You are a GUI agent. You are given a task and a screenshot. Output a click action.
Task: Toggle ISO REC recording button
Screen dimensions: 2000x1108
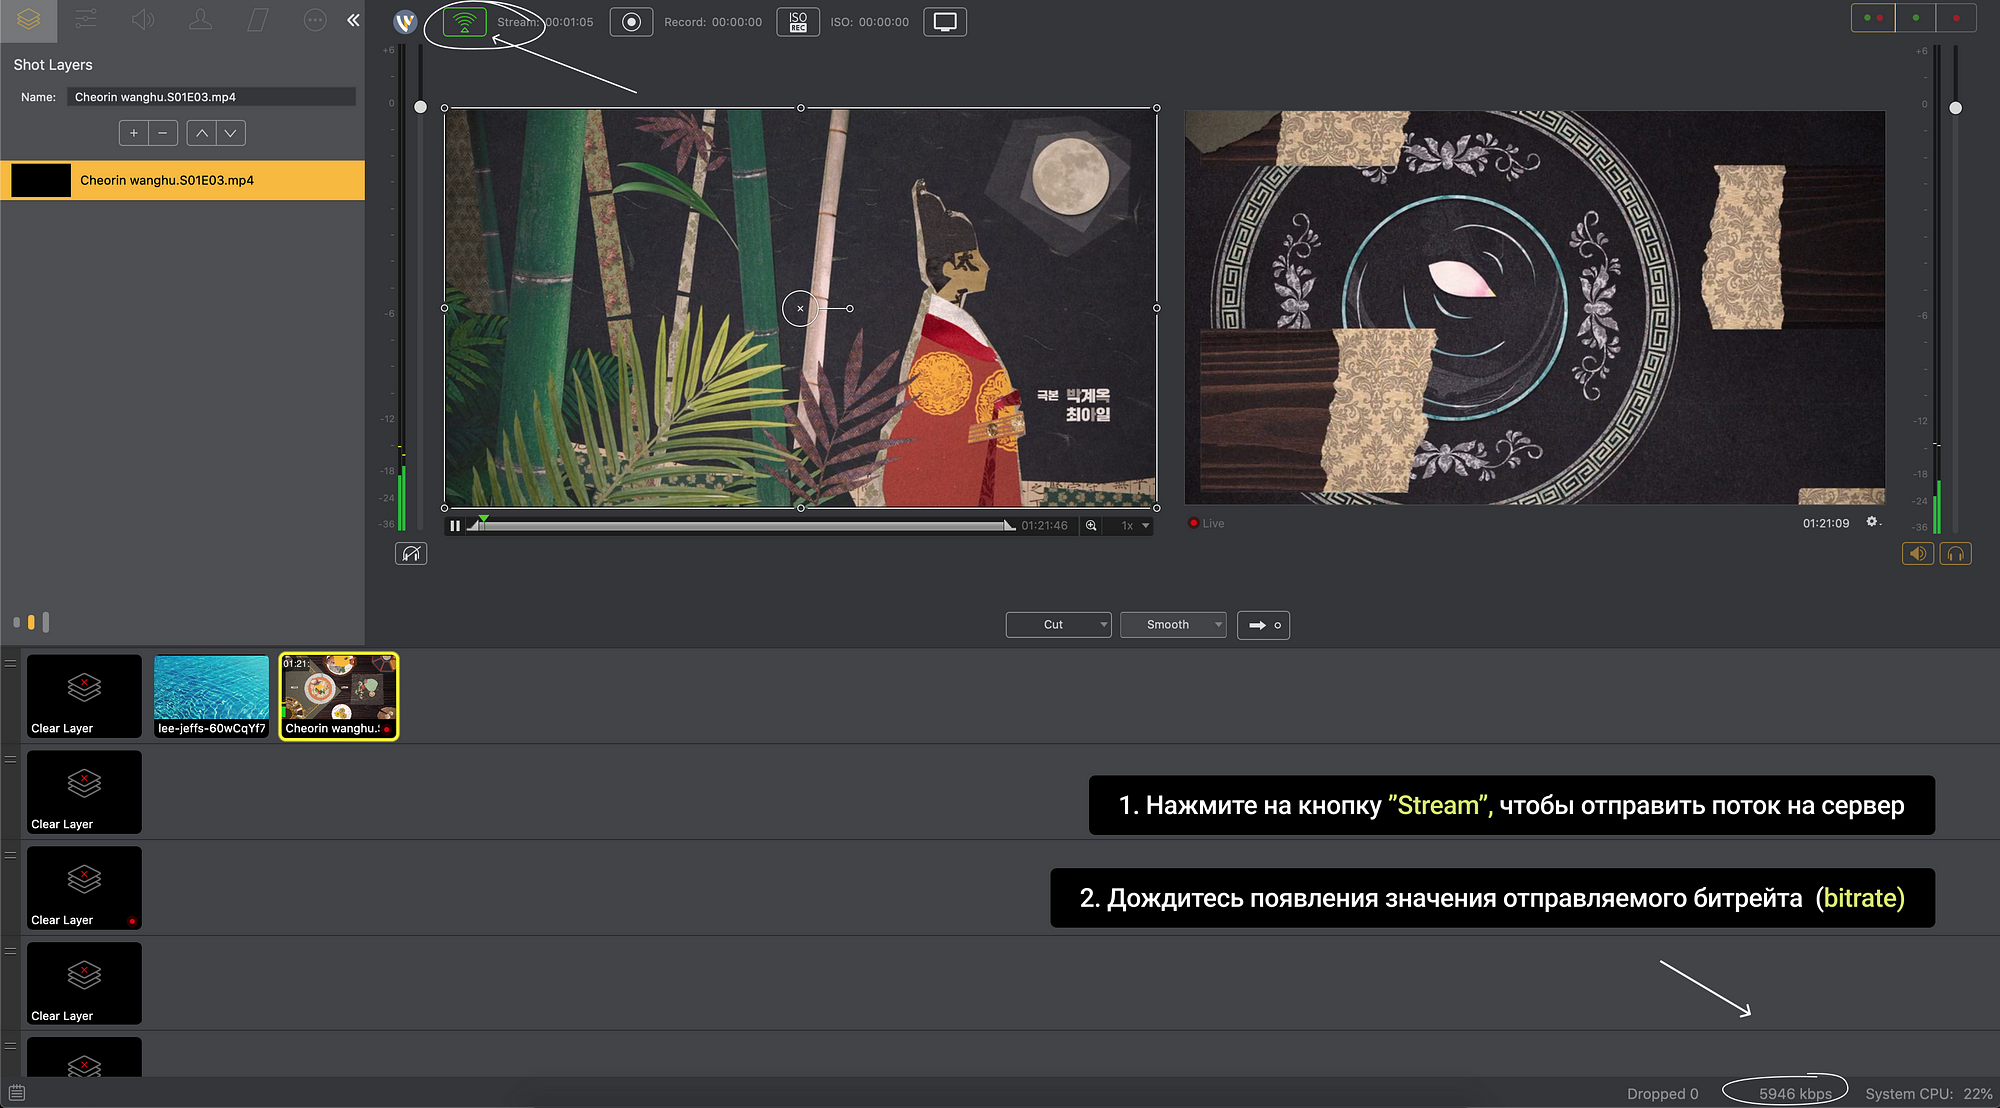(x=798, y=22)
